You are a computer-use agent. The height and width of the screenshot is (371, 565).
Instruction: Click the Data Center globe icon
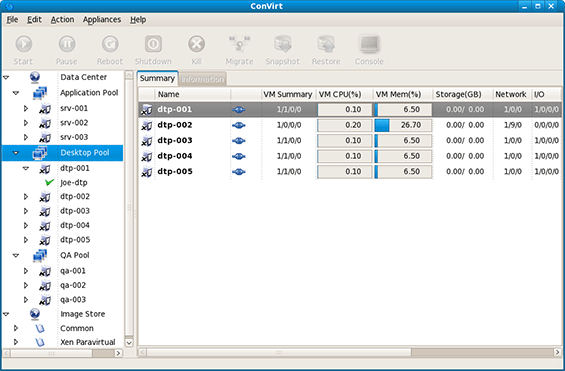coord(35,77)
